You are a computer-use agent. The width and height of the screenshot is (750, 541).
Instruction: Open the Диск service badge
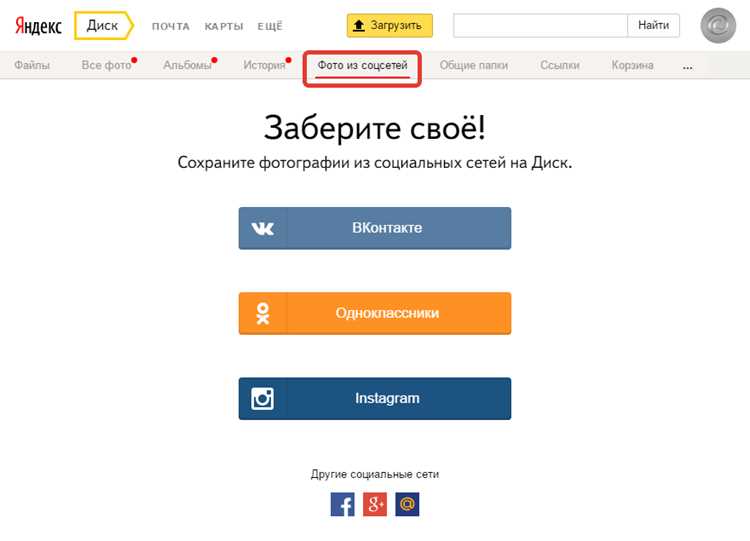click(x=104, y=25)
